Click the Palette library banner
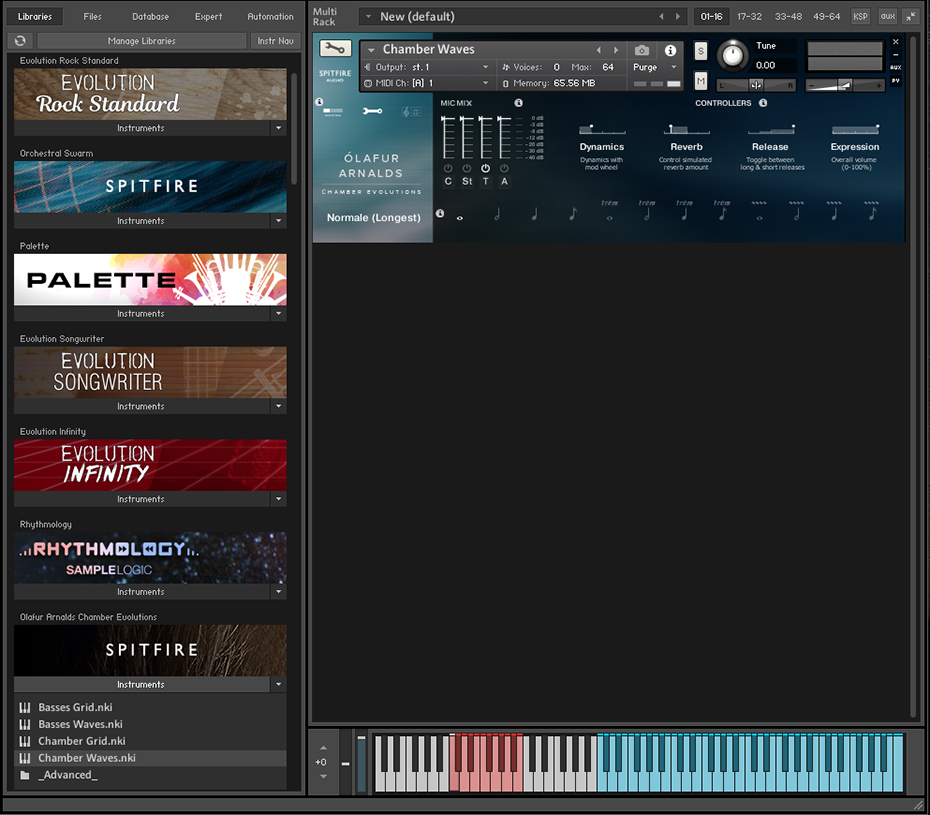The image size is (930, 815). 150,280
